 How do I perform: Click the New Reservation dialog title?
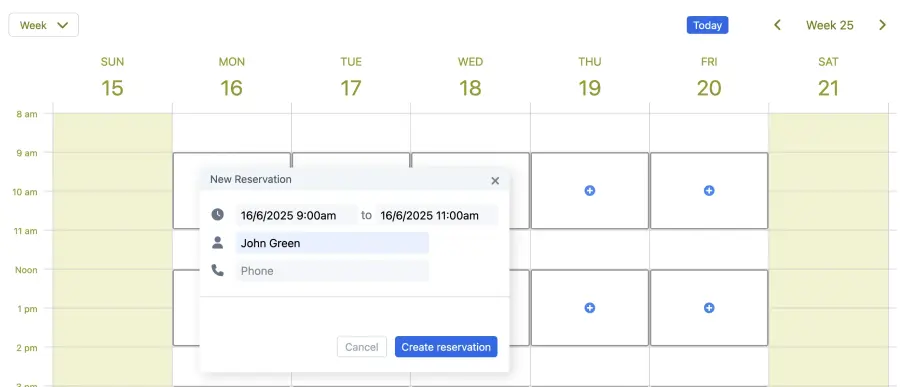click(251, 179)
